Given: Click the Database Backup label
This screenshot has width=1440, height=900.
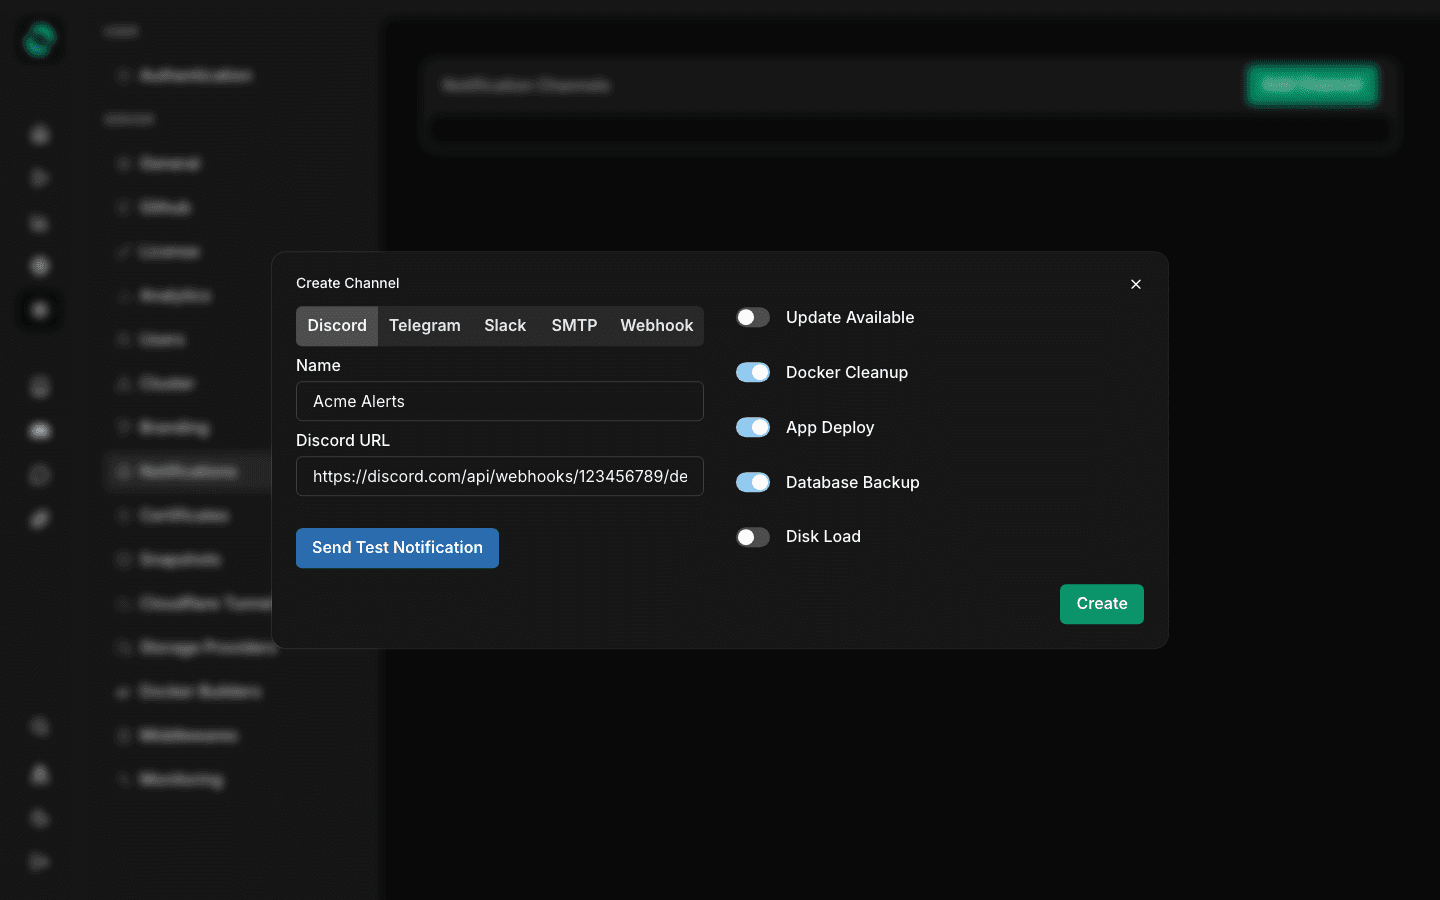Looking at the screenshot, I should click(853, 482).
